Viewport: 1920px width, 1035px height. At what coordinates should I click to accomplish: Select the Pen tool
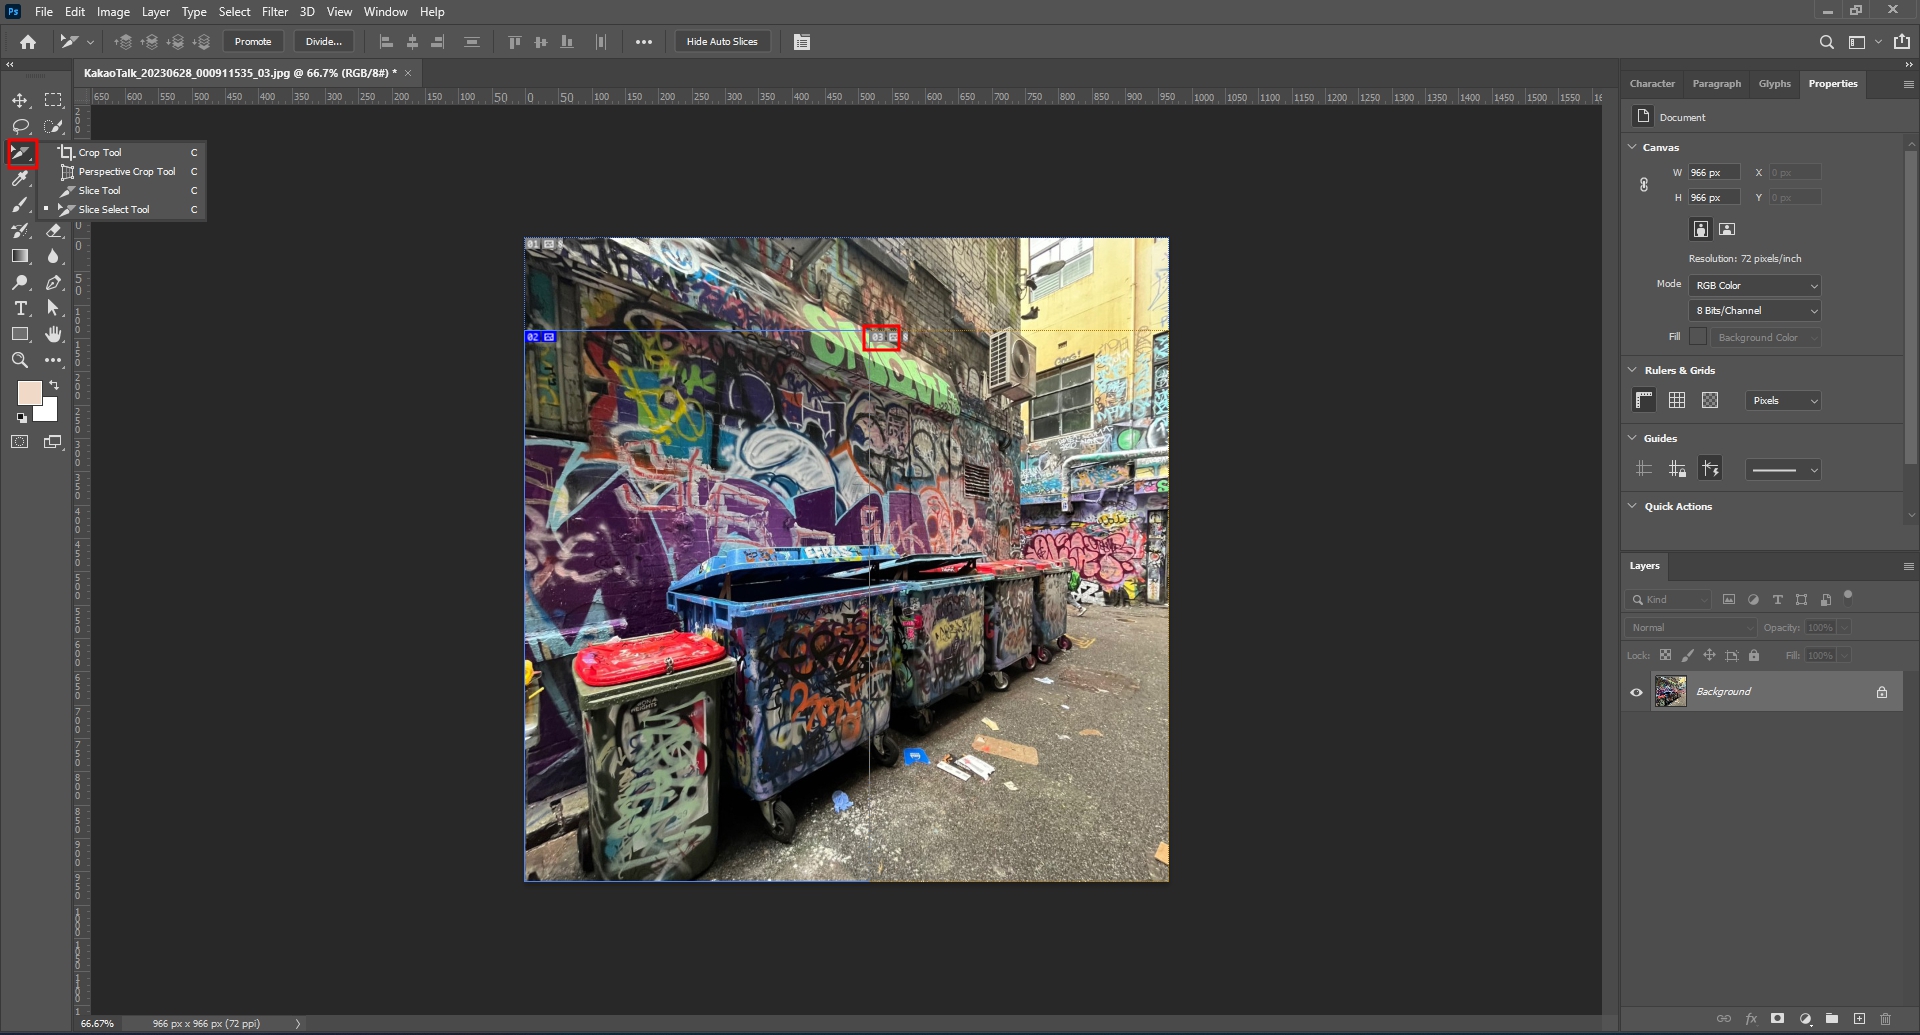pos(54,283)
